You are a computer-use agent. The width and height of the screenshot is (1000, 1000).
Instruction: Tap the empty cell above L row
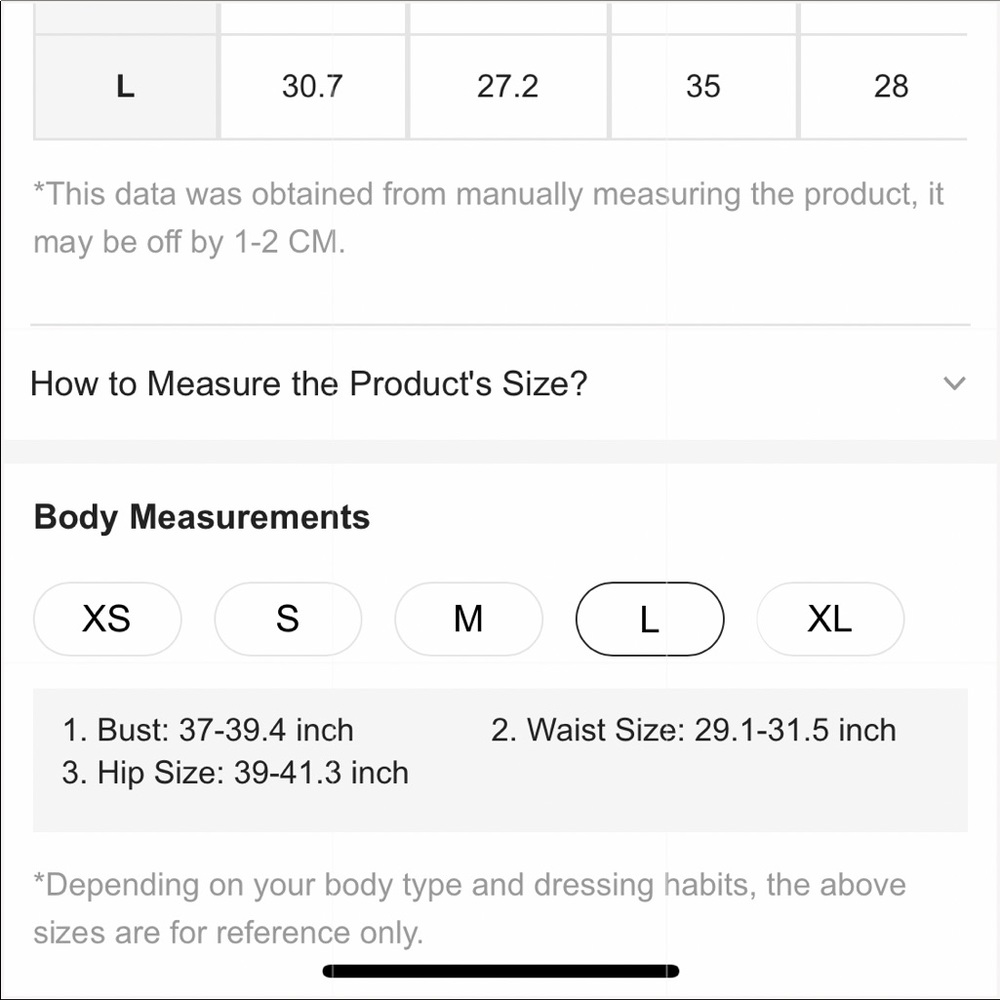125,17
